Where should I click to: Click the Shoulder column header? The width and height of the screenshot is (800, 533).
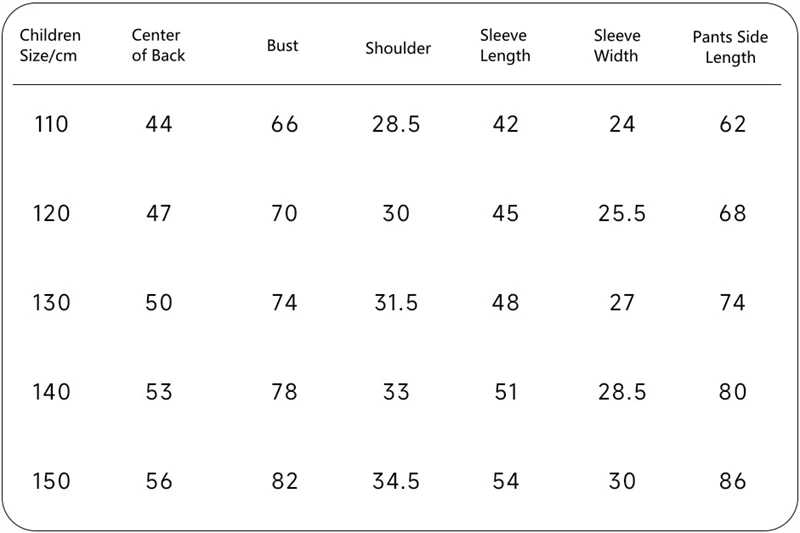pyautogui.click(x=398, y=48)
